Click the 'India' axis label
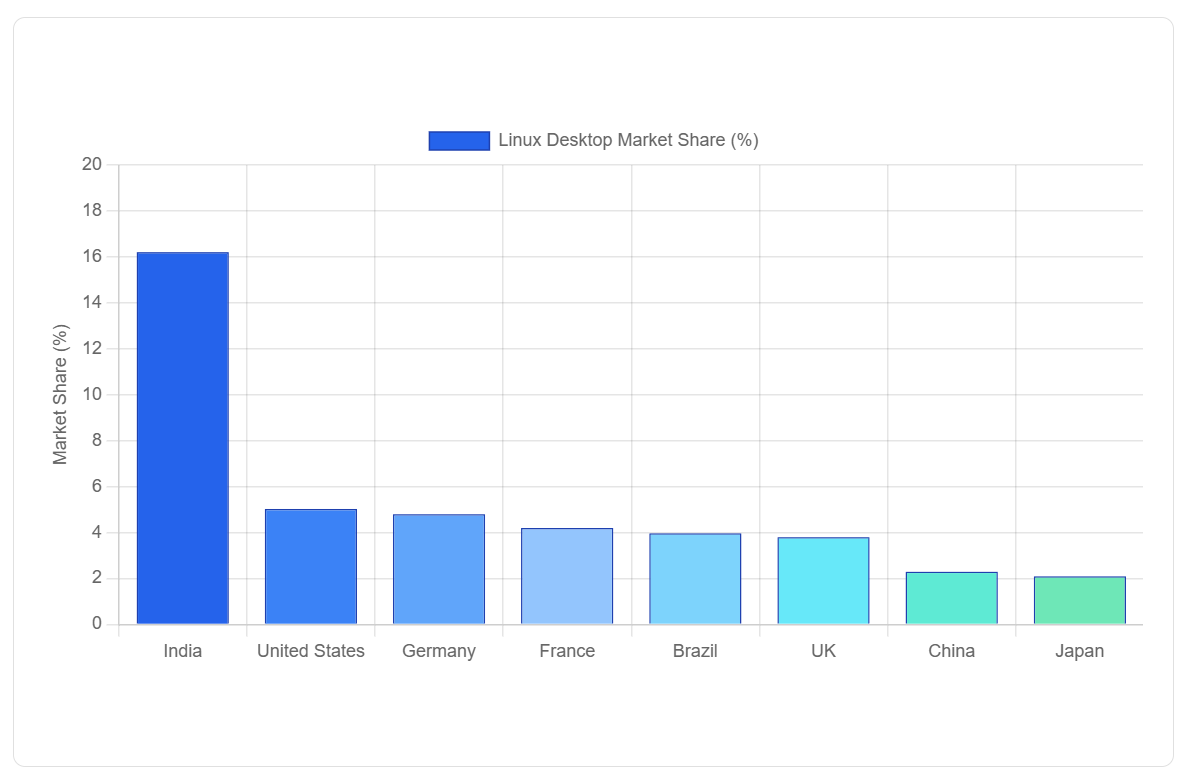The height and width of the screenshot is (773, 1187). [x=182, y=651]
